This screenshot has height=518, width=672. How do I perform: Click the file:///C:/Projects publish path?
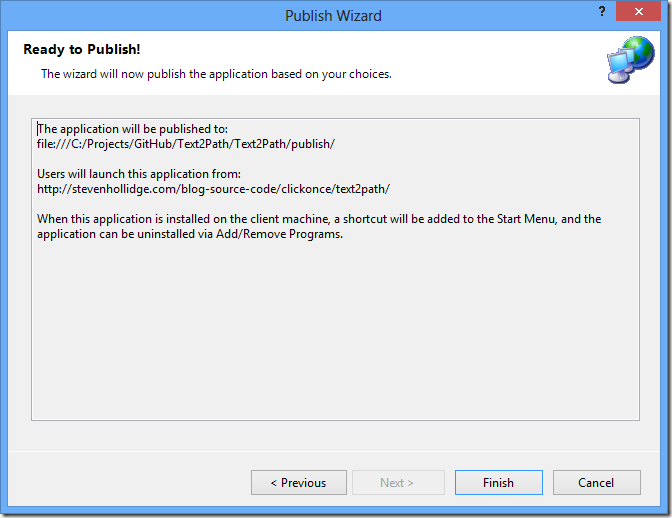(x=185, y=144)
